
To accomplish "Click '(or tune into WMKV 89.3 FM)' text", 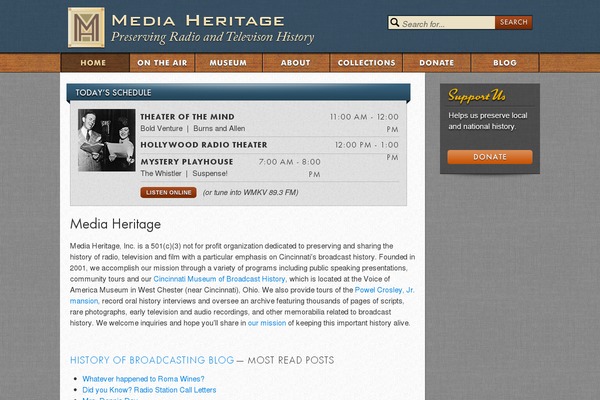I will (x=251, y=193).
